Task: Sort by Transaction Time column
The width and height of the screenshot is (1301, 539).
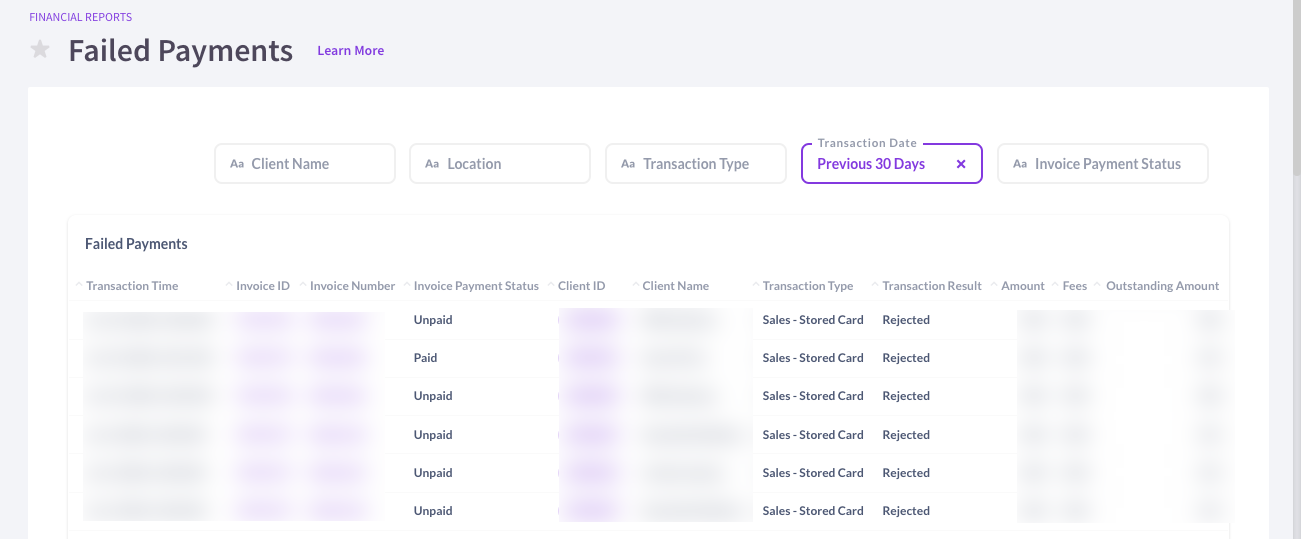Action: click(132, 286)
